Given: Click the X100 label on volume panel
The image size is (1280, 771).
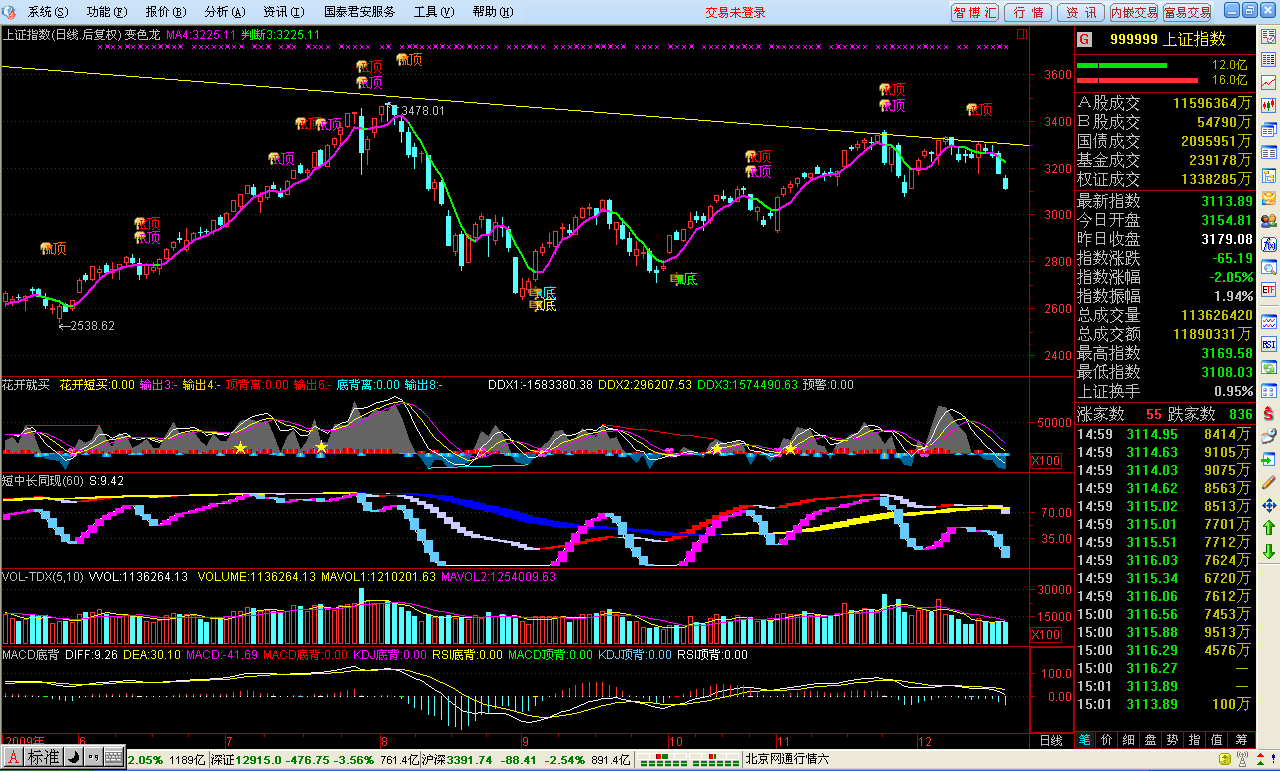Looking at the screenshot, I should tap(1045, 635).
